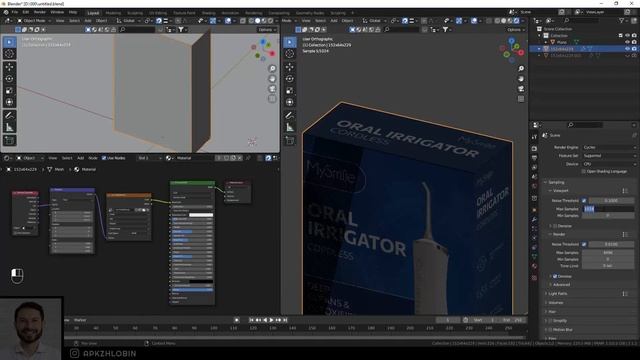Click the timeline play button
The image size is (640, 360).
coord(271,320)
